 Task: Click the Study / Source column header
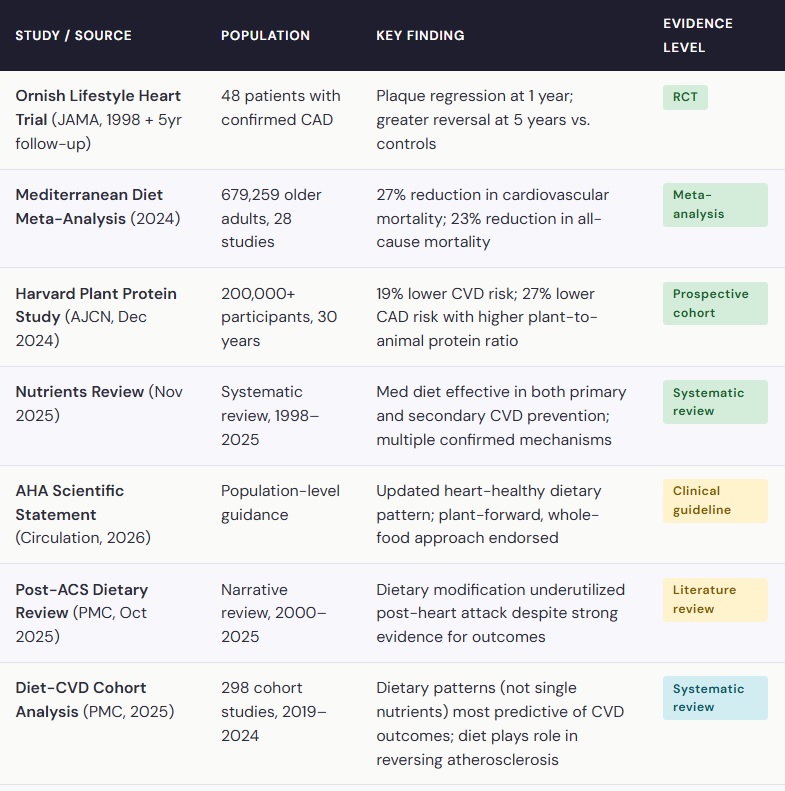pos(73,35)
